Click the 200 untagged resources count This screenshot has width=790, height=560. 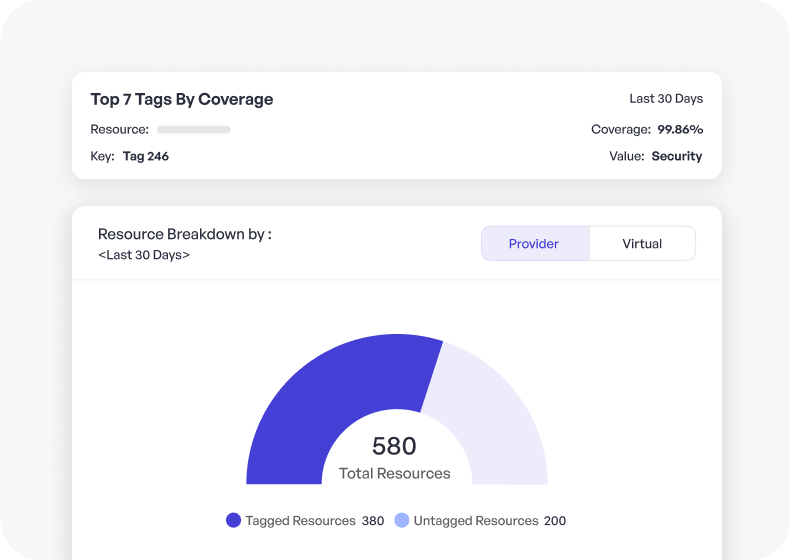click(x=555, y=521)
